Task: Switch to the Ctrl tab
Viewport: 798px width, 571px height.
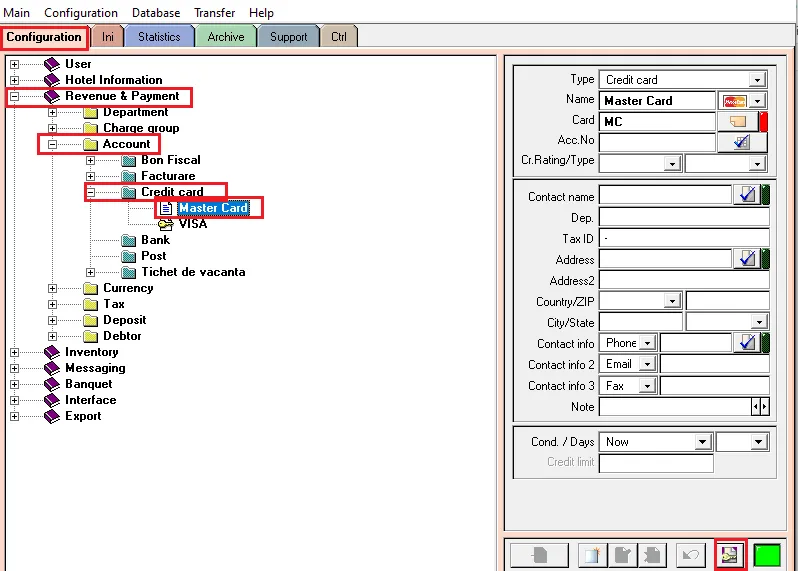Action: click(339, 37)
